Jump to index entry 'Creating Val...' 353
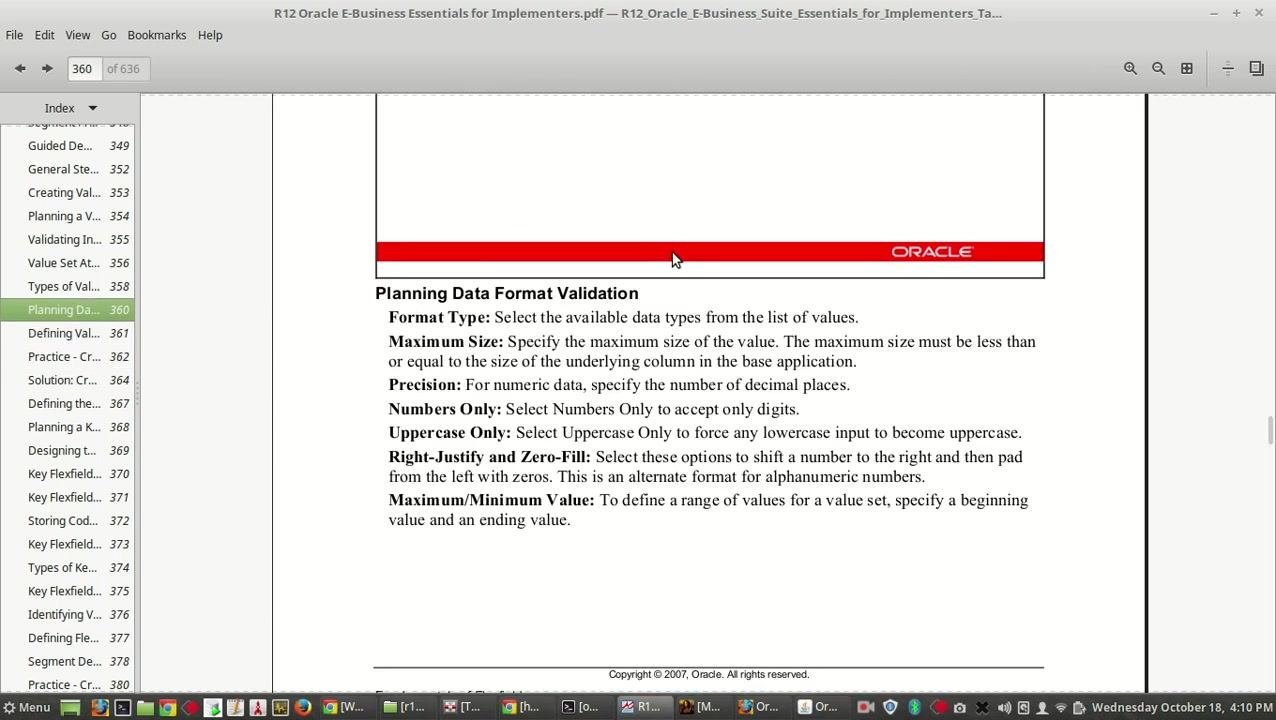This screenshot has height=720, width=1276. pos(67,193)
